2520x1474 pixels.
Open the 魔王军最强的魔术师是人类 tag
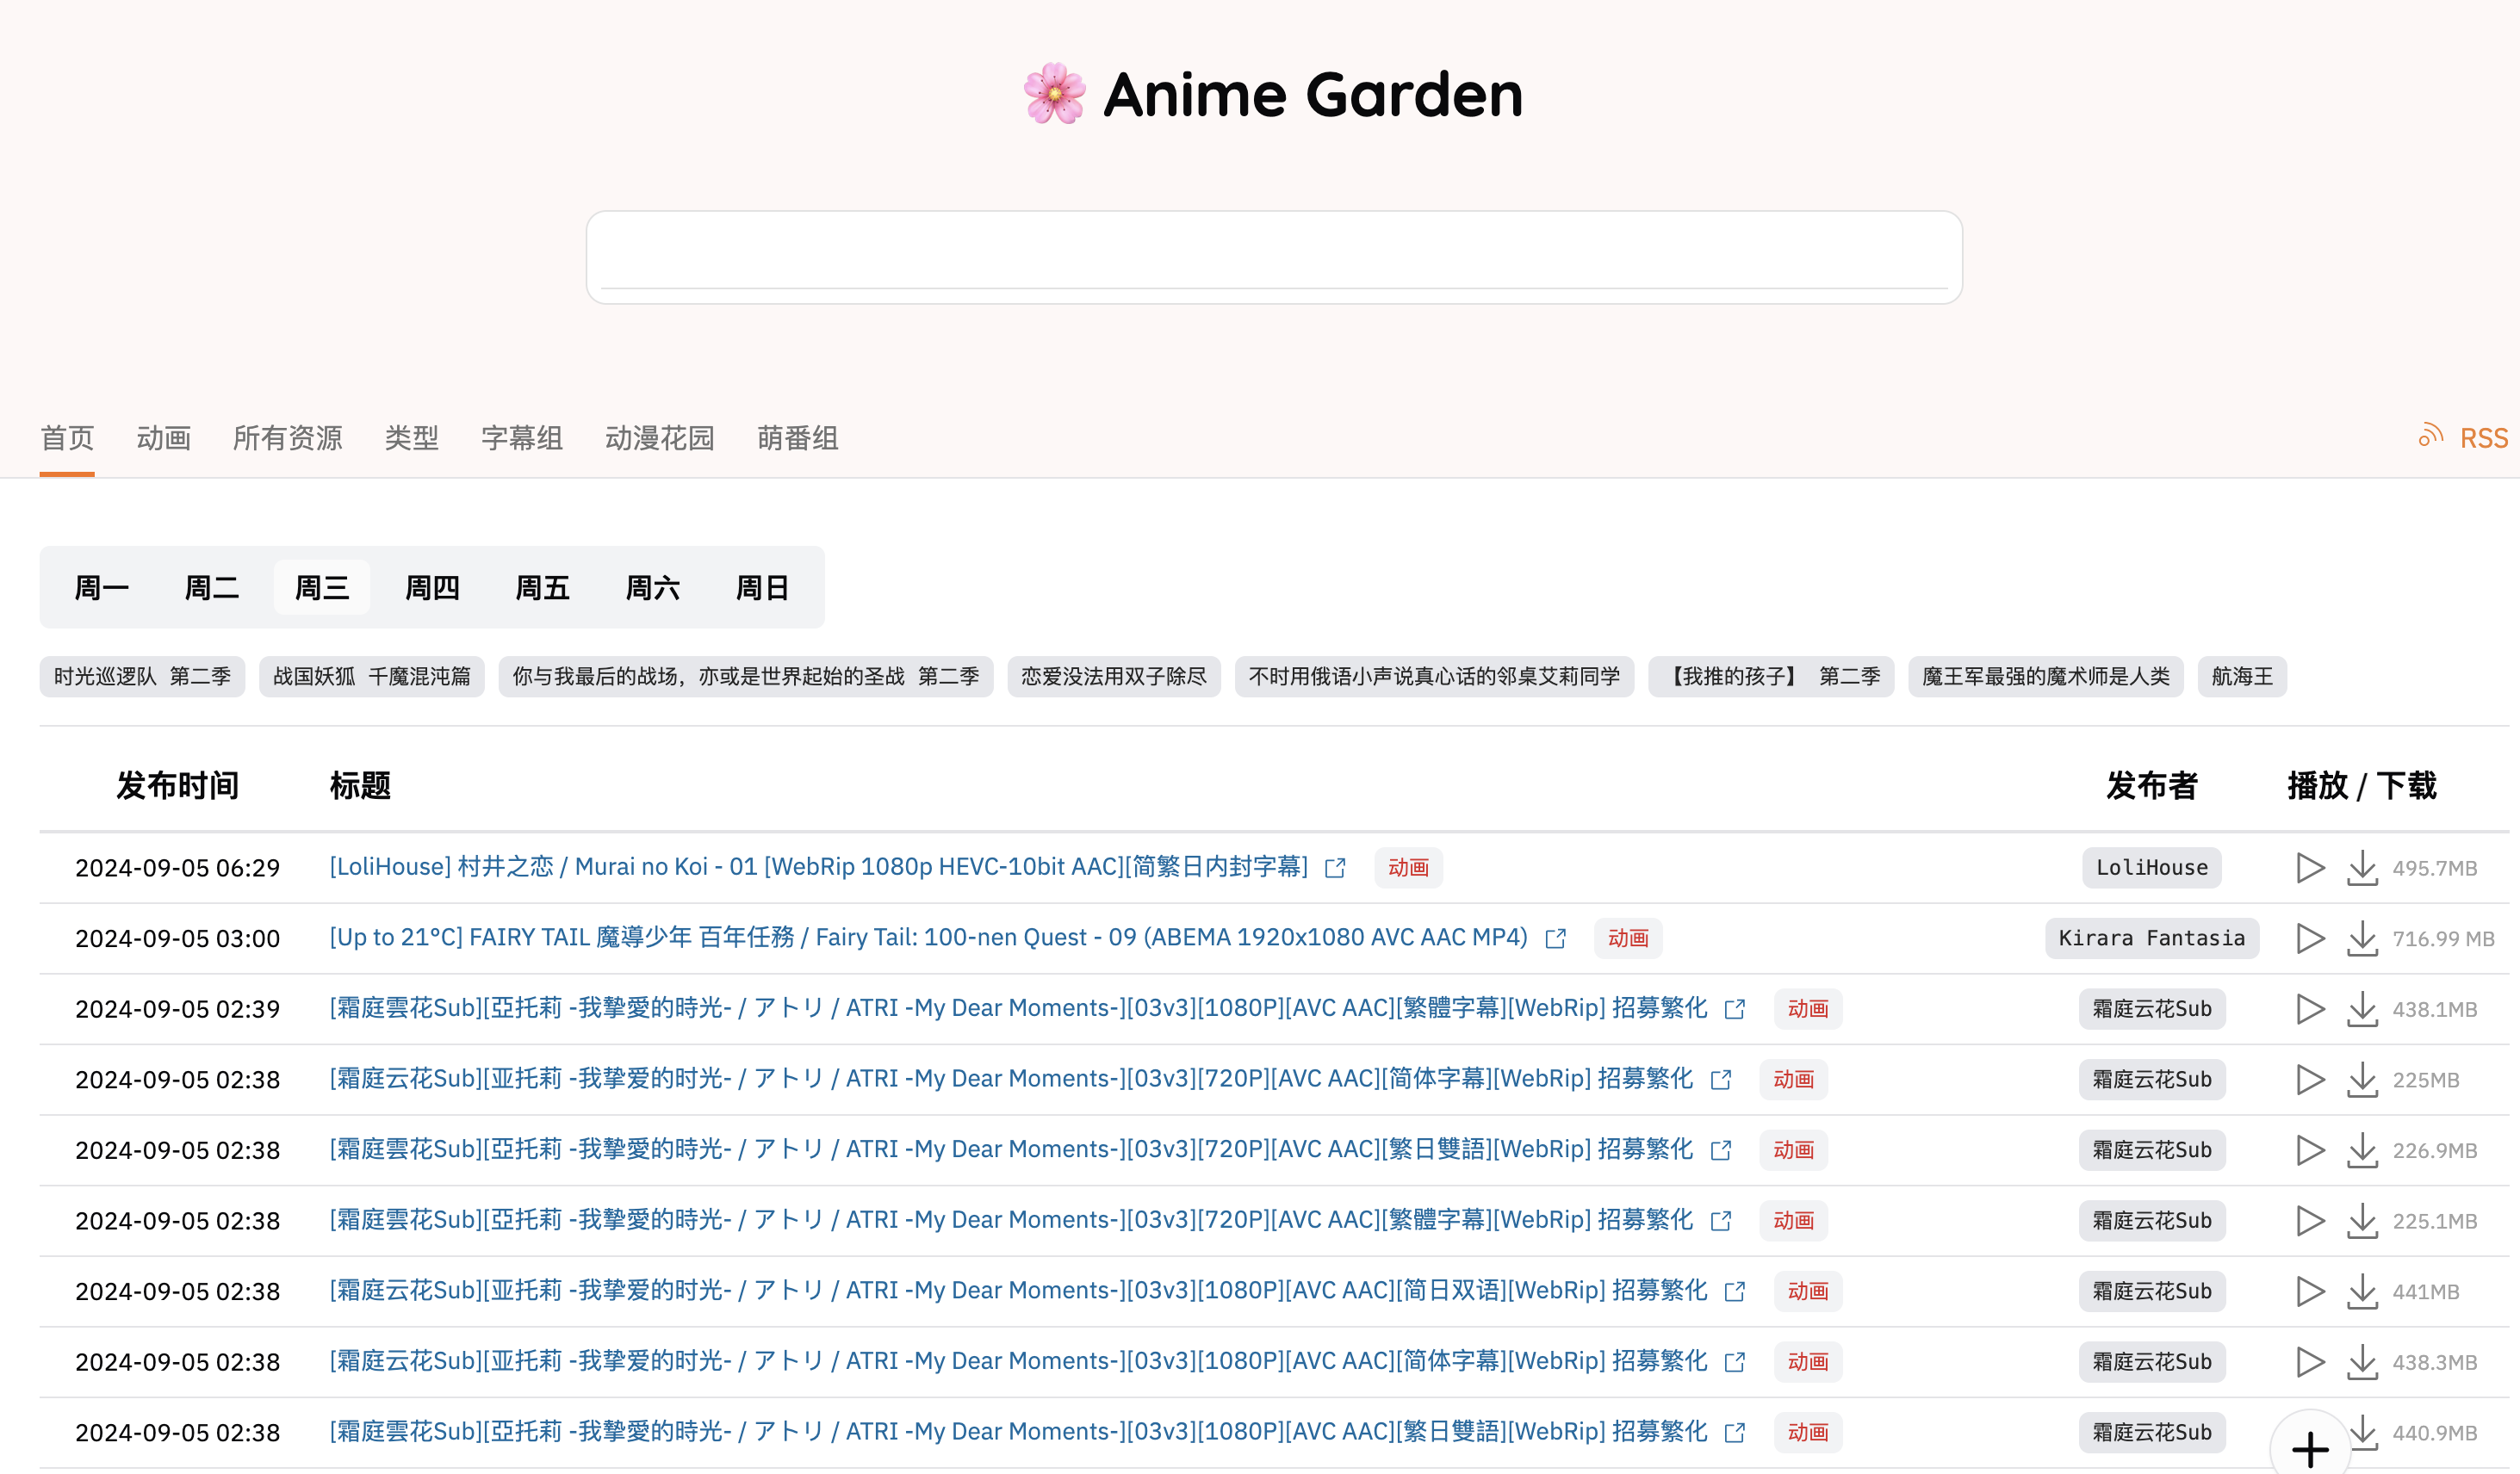pos(2046,677)
